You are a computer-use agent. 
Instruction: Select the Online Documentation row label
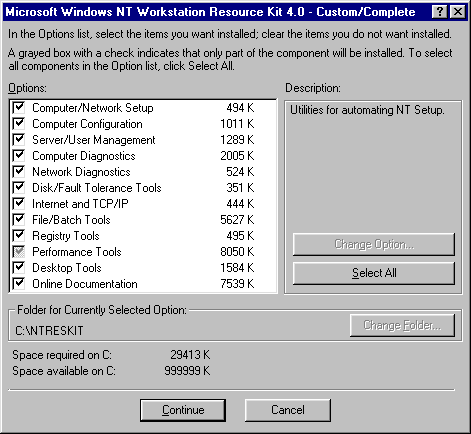[x=85, y=284]
